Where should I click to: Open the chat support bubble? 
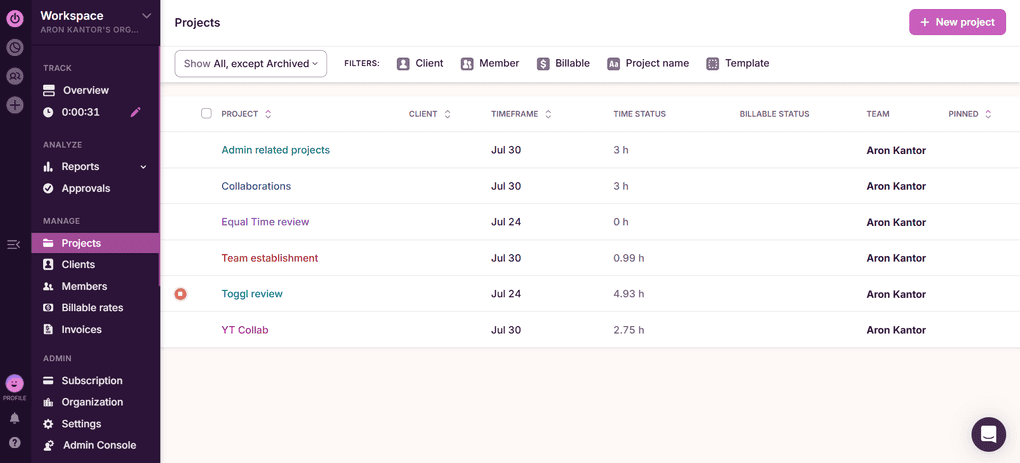tap(988, 434)
